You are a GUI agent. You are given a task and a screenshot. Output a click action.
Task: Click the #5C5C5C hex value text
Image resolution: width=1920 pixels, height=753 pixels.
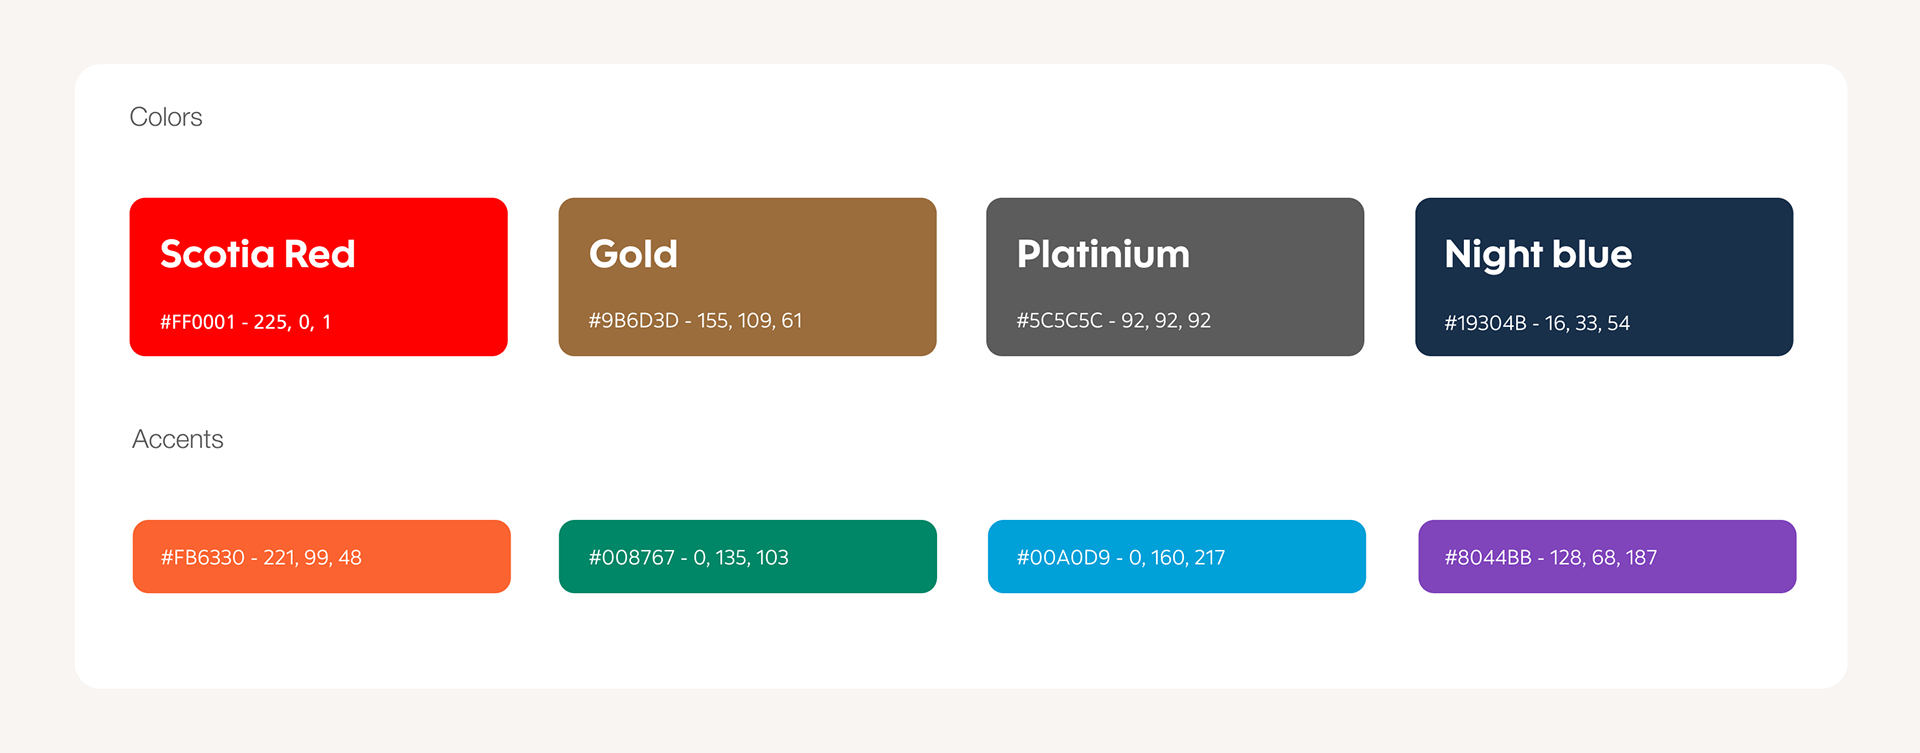(1060, 321)
